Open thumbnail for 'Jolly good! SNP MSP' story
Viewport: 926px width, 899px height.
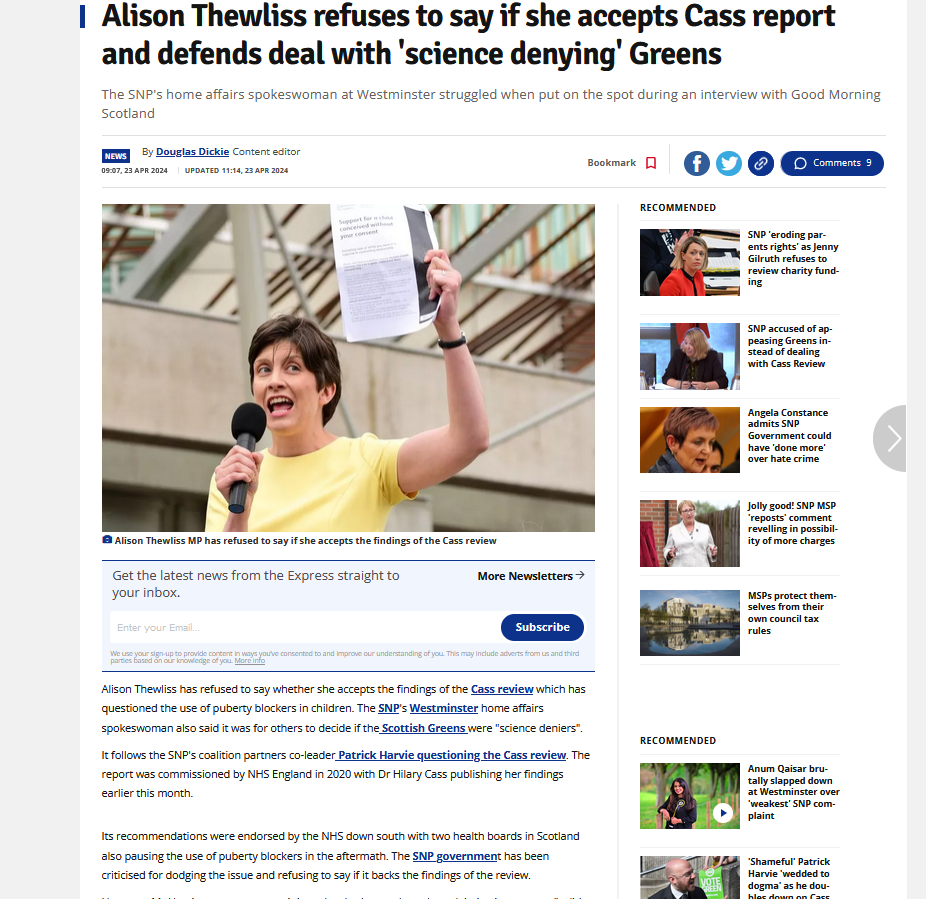pyautogui.click(x=690, y=533)
